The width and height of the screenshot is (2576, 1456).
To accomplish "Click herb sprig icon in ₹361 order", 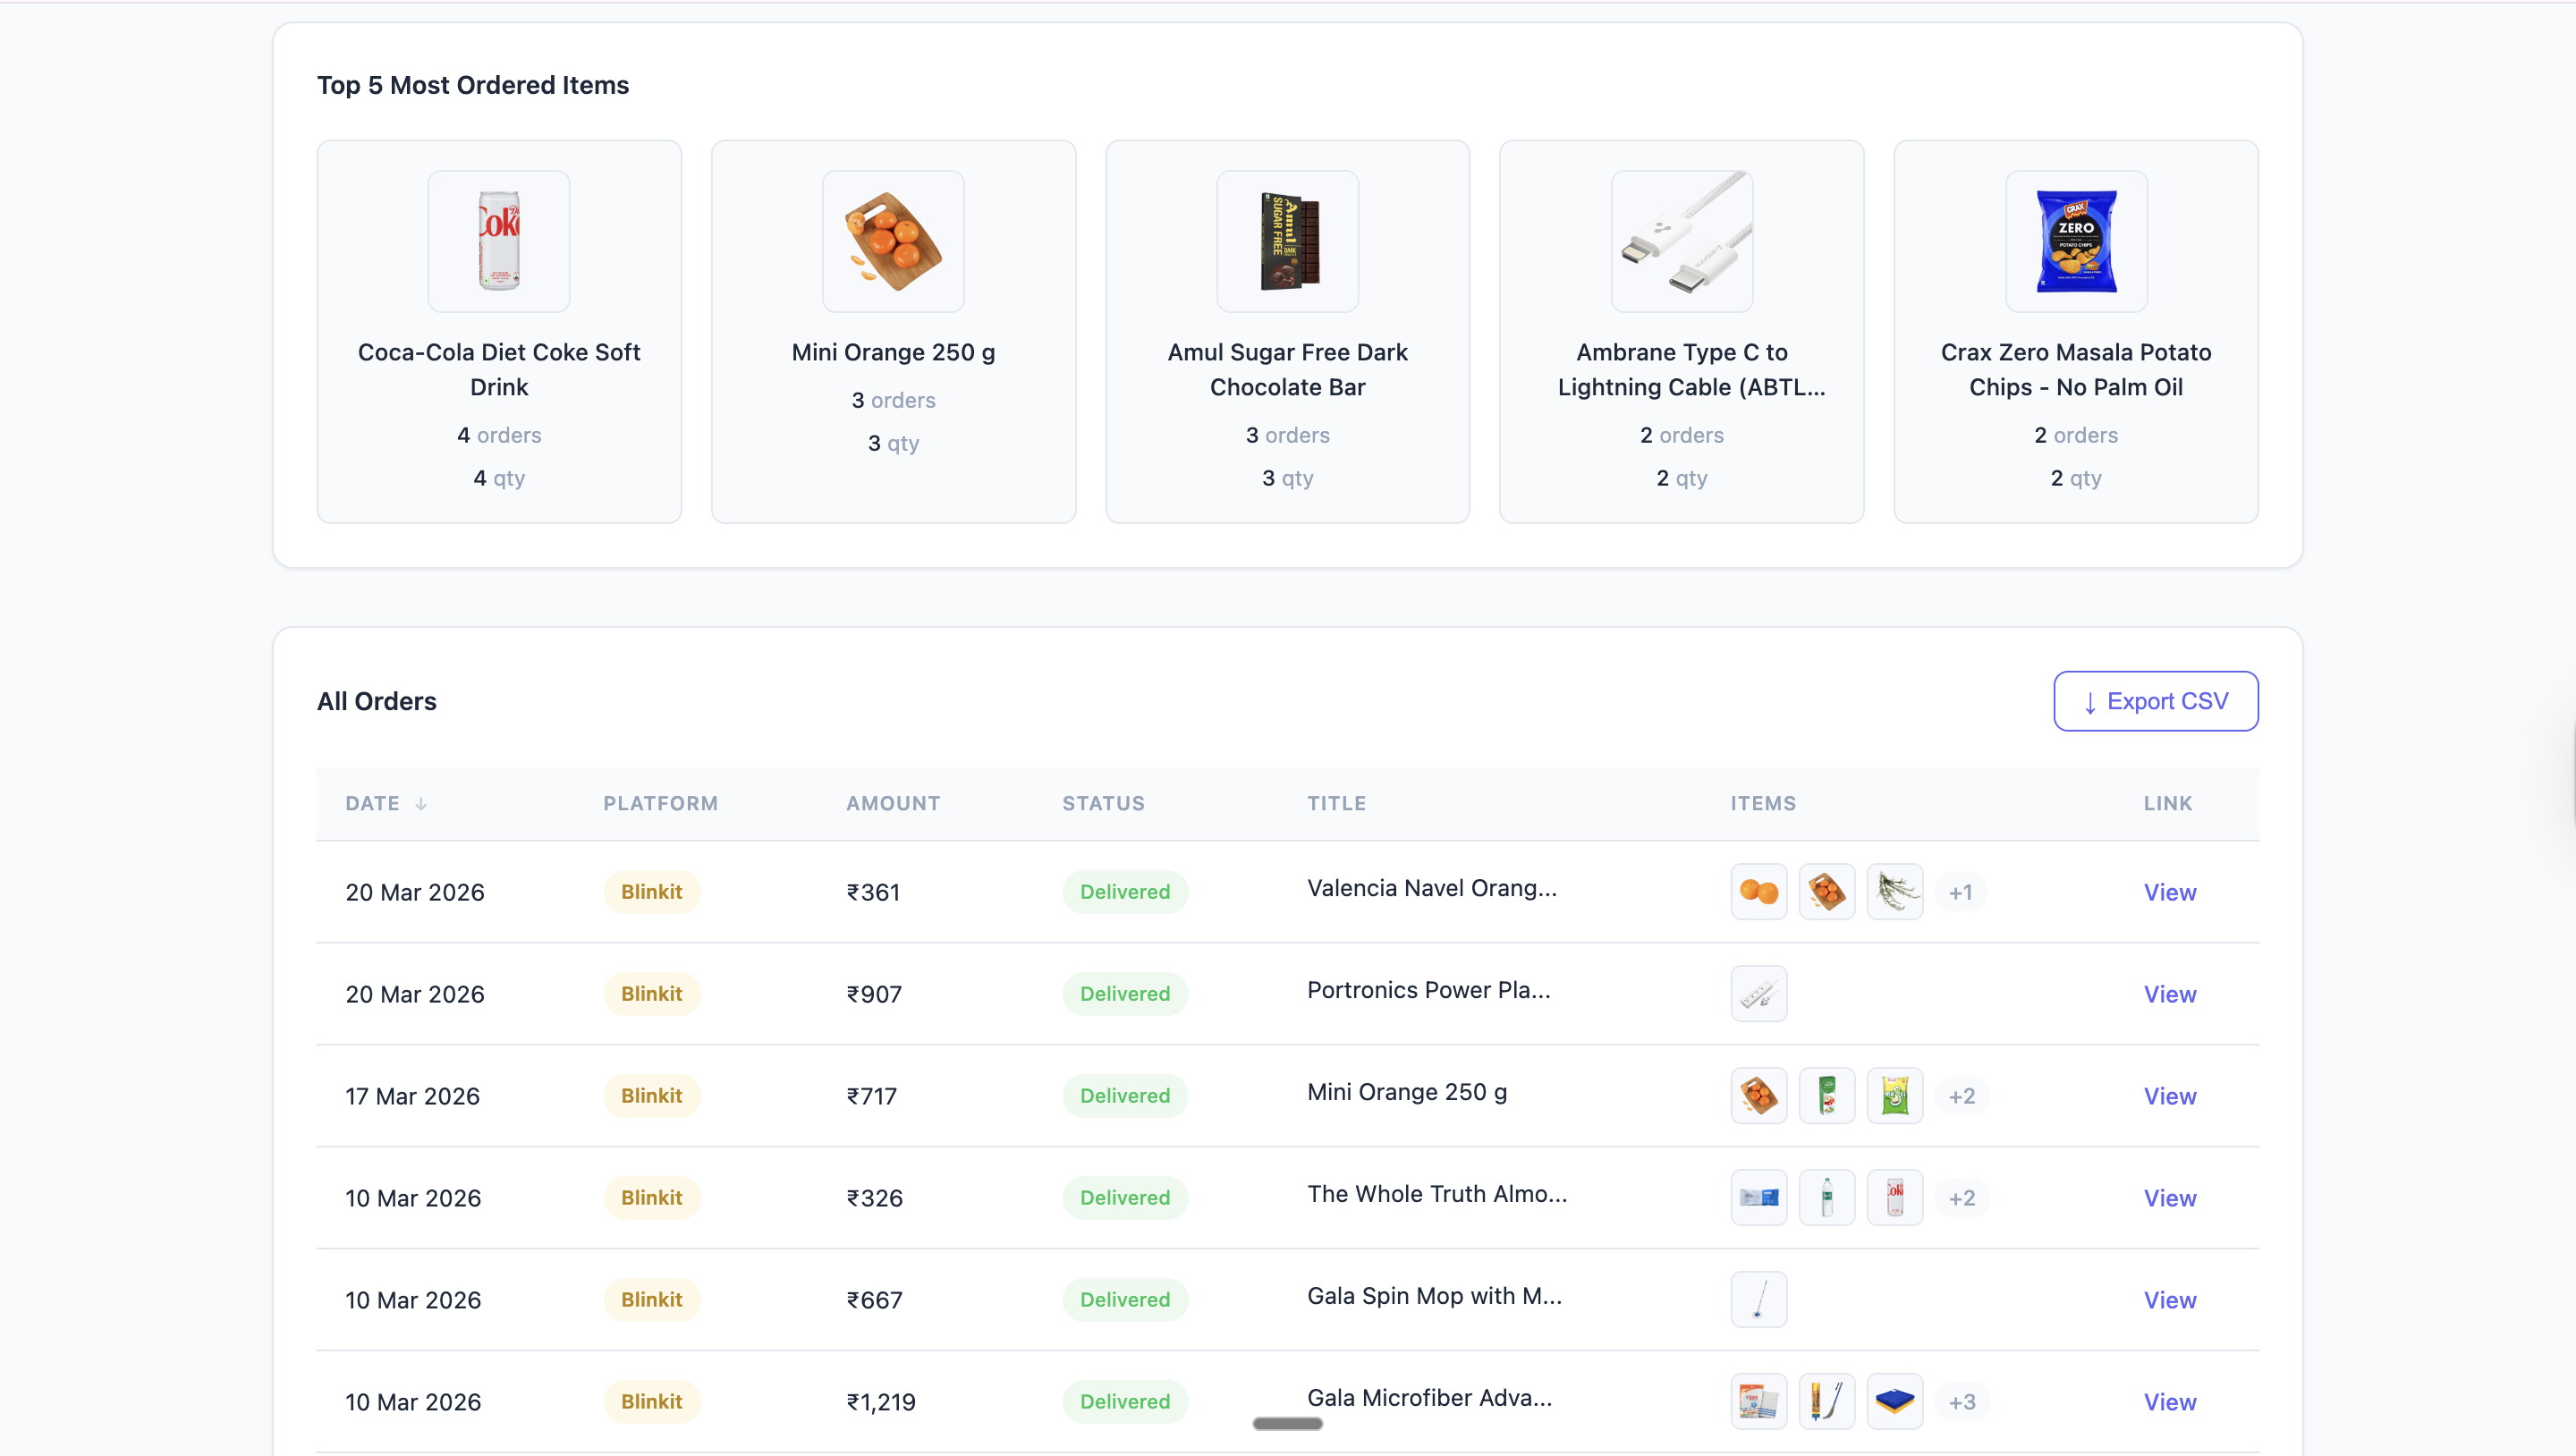I will (1894, 892).
